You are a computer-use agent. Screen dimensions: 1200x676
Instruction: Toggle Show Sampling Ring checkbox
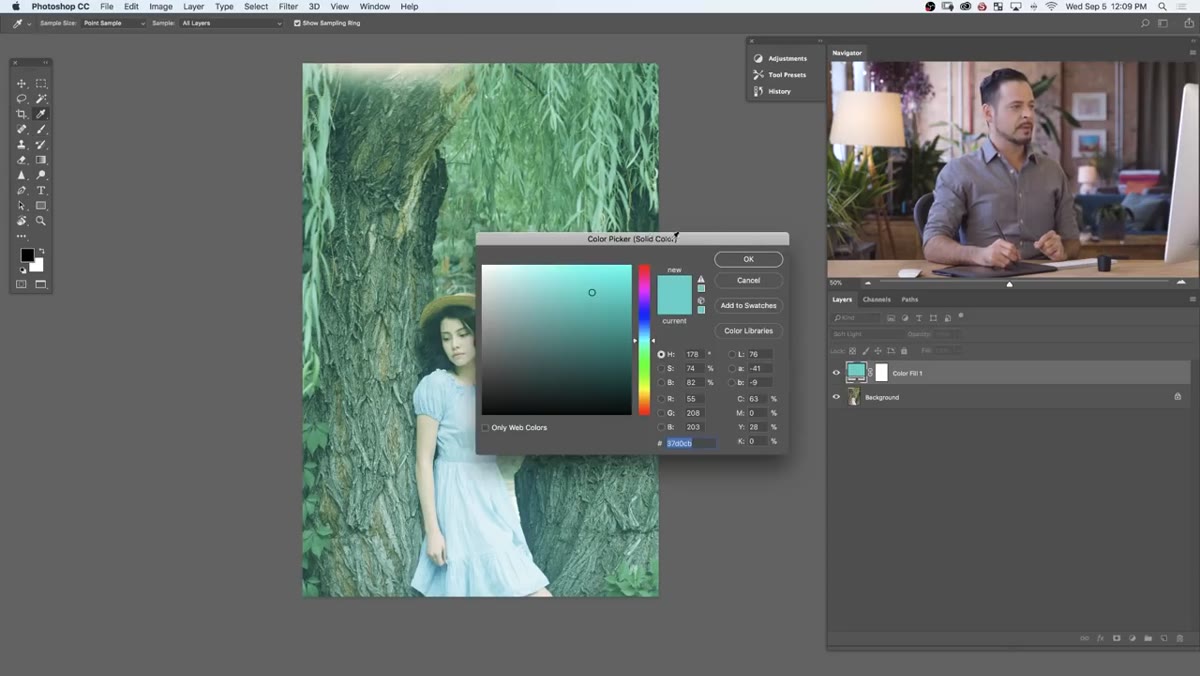[x=297, y=23]
